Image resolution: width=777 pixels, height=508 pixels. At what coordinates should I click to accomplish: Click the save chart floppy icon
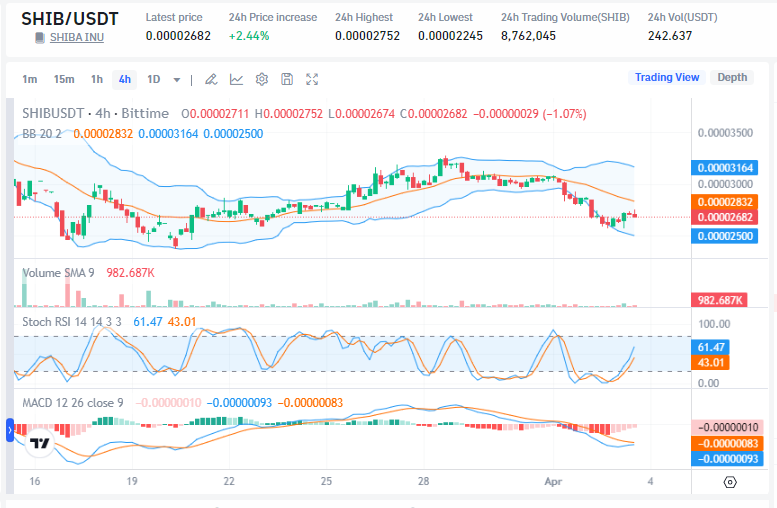pos(287,79)
